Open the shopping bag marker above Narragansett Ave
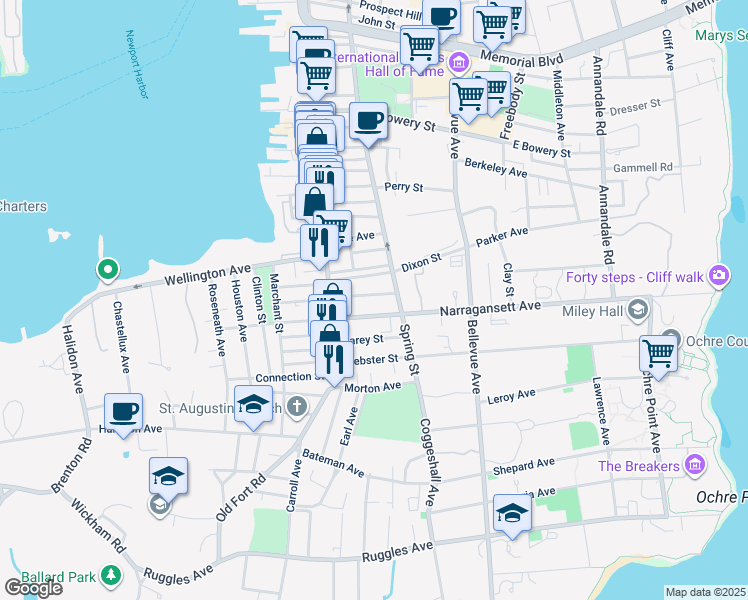This screenshot has height=600, width=748. click(333, 290)
